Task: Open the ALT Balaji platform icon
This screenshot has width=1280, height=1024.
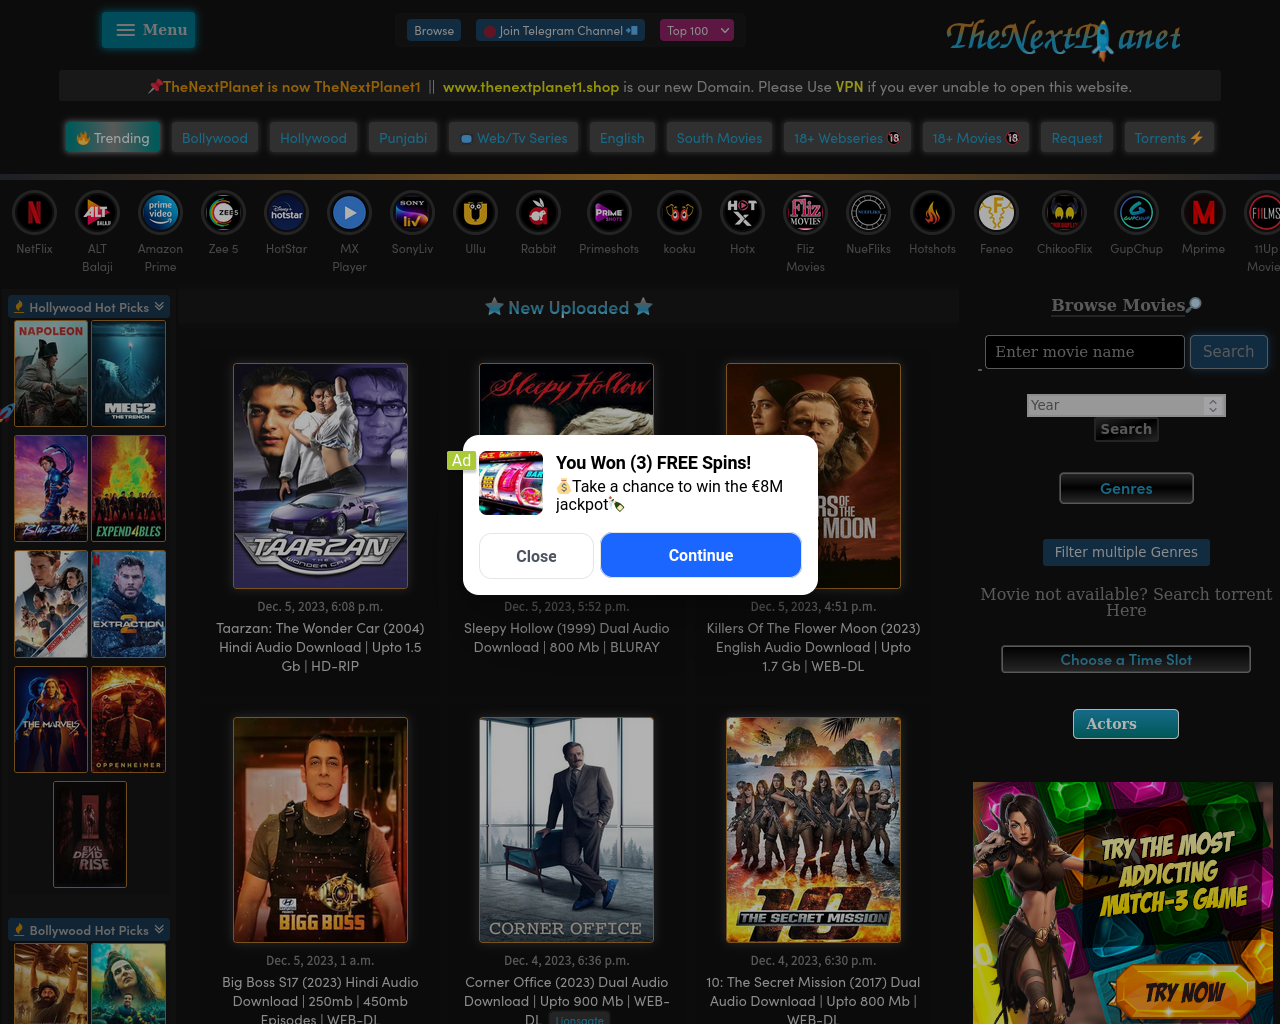Action: click(97, 212)
